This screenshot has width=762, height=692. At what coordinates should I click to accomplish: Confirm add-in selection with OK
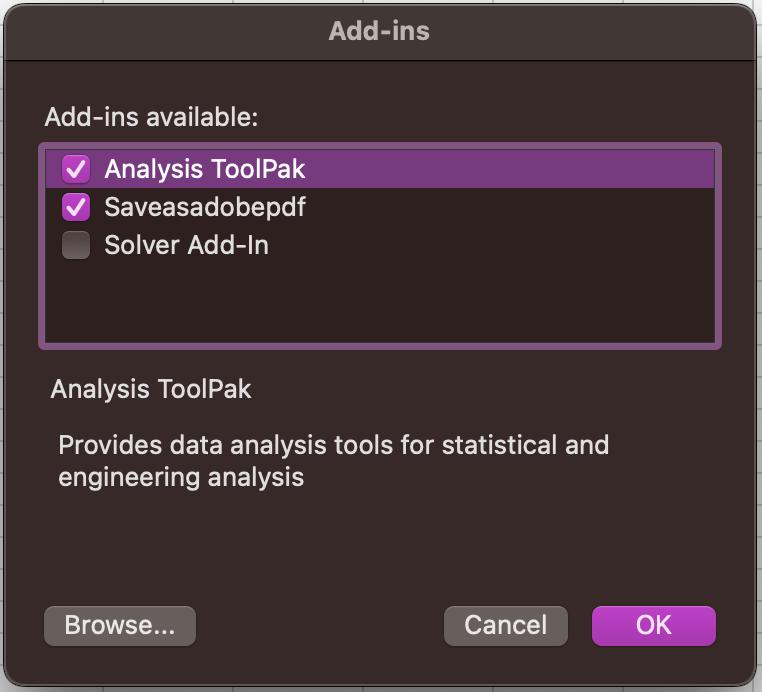click(x=654, y=626)
